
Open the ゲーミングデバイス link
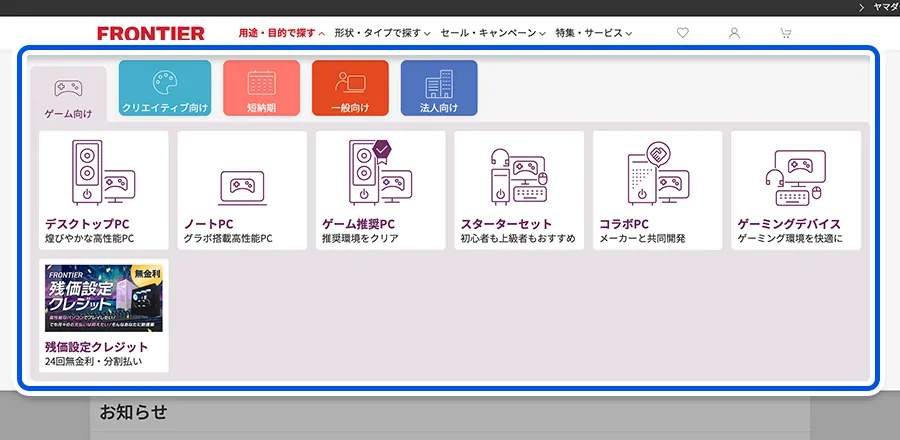point(789,224)
